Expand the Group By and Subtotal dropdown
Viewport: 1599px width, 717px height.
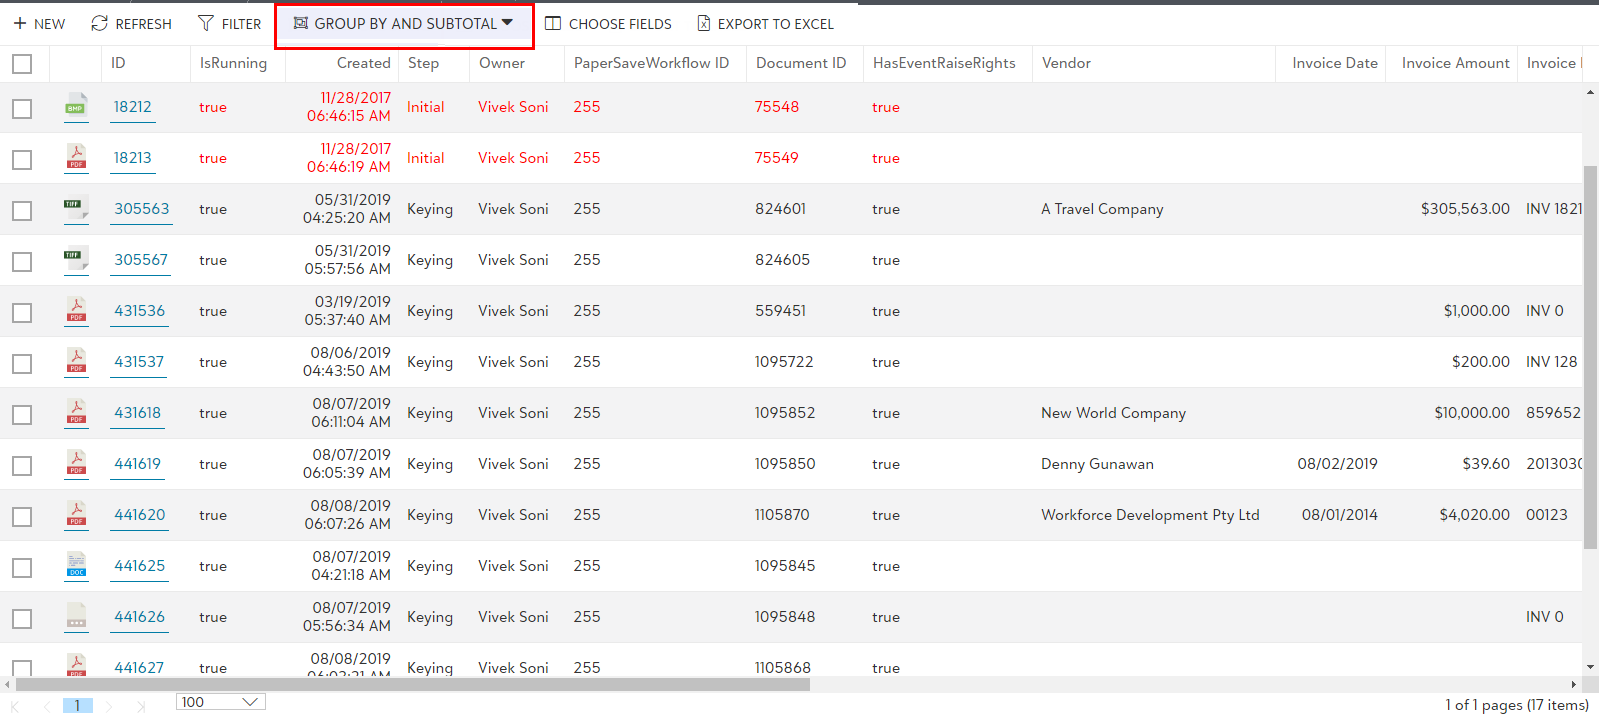coord(404,24)
